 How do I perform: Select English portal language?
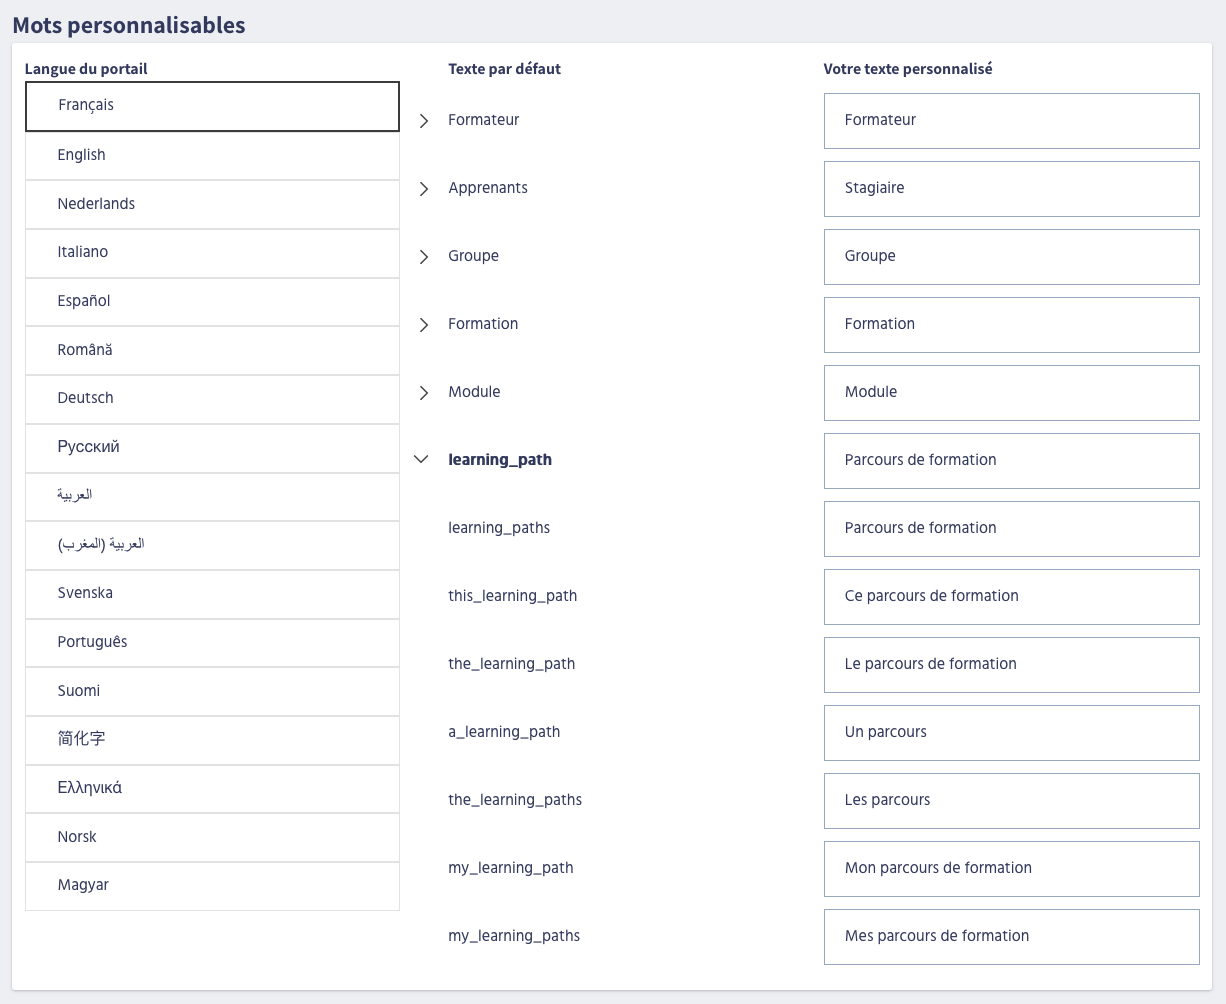coord(212,155)
